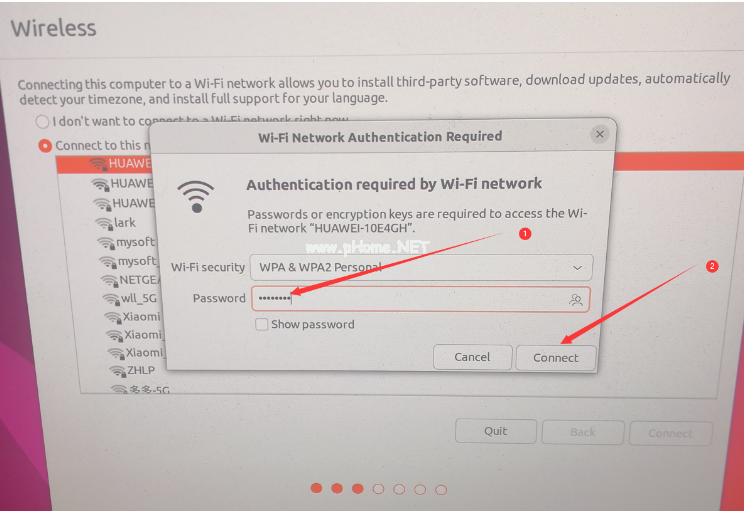
Task: Click the people icon in password field
Action: pos(576,300)
